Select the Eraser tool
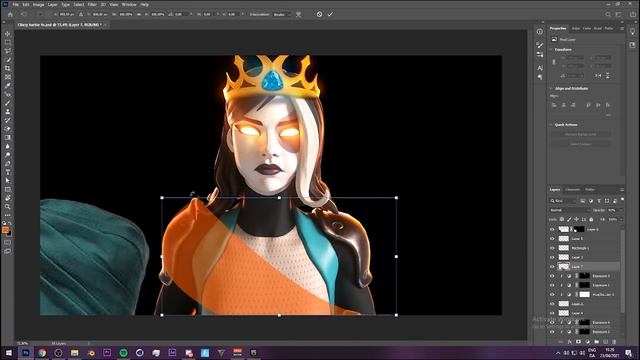 pyautogui.click(x=7, y=129)
